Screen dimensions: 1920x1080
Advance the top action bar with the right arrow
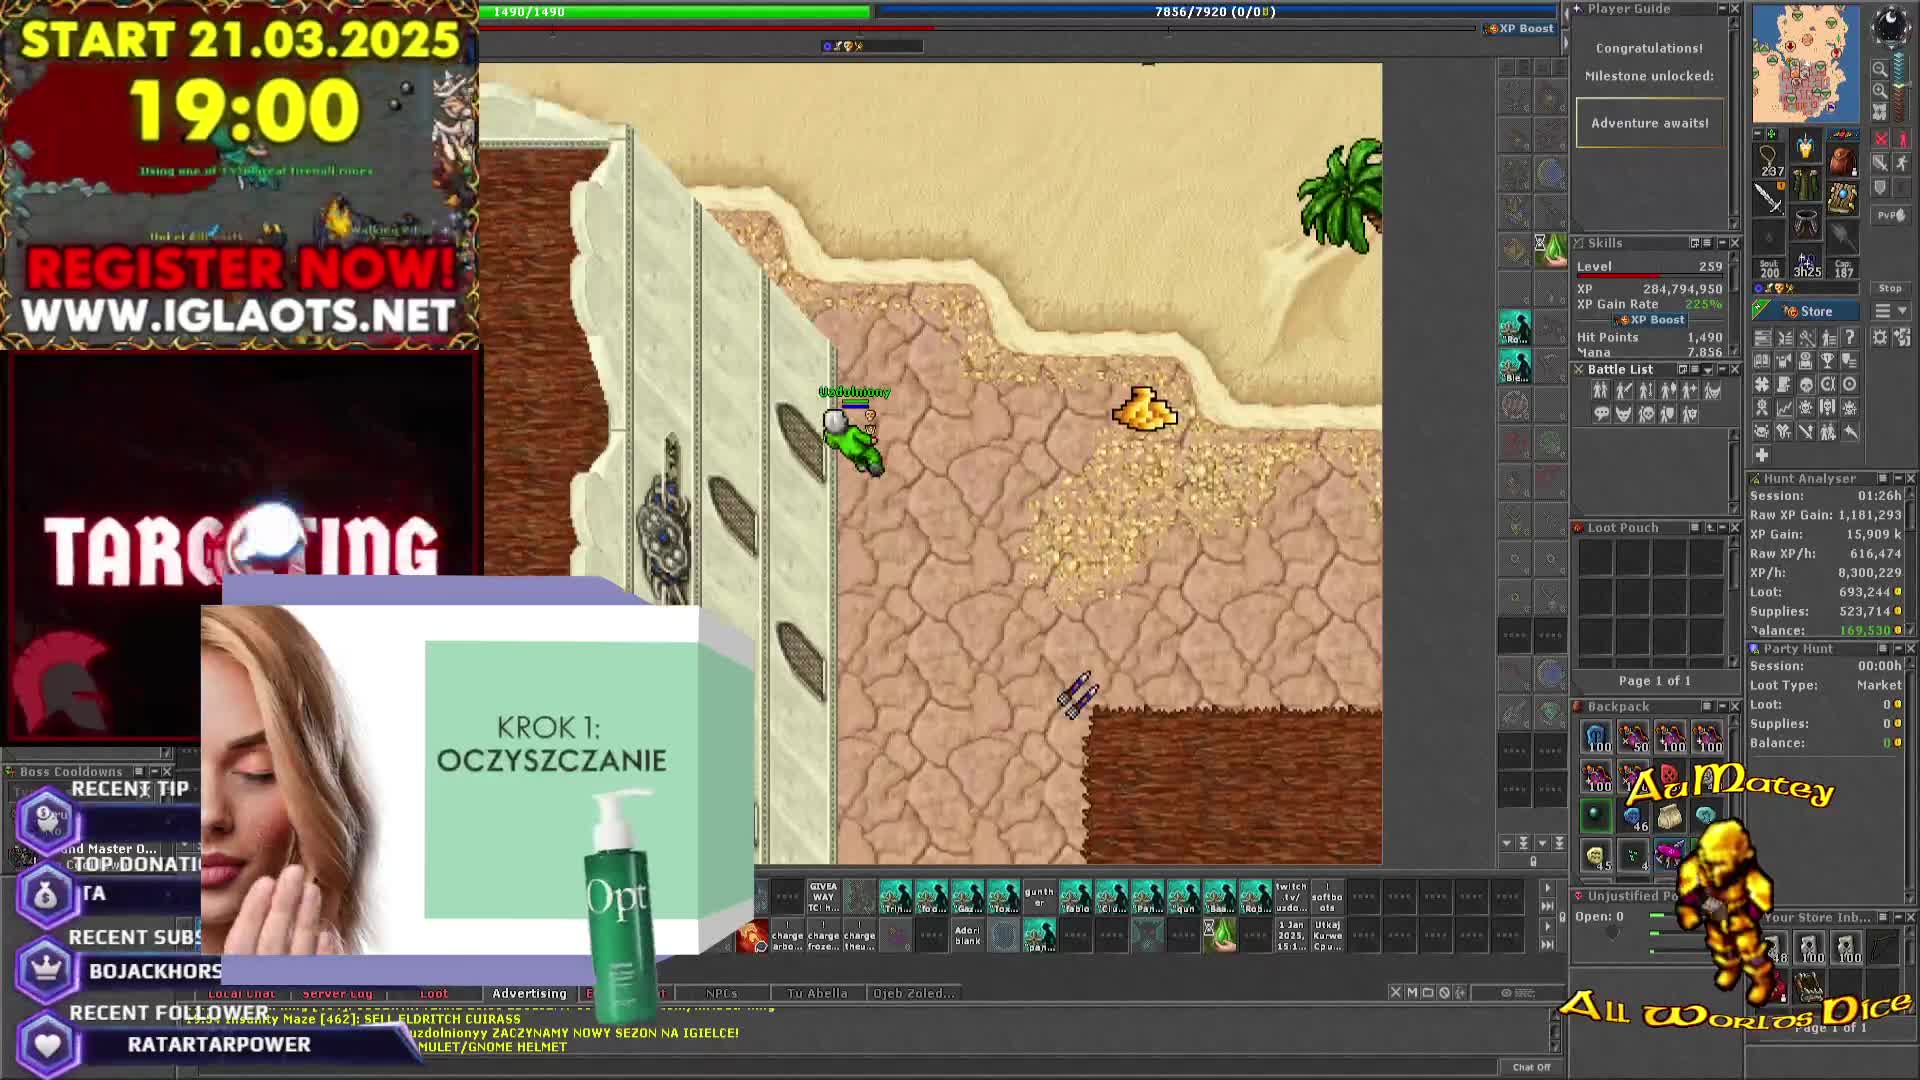(1547, 888)
